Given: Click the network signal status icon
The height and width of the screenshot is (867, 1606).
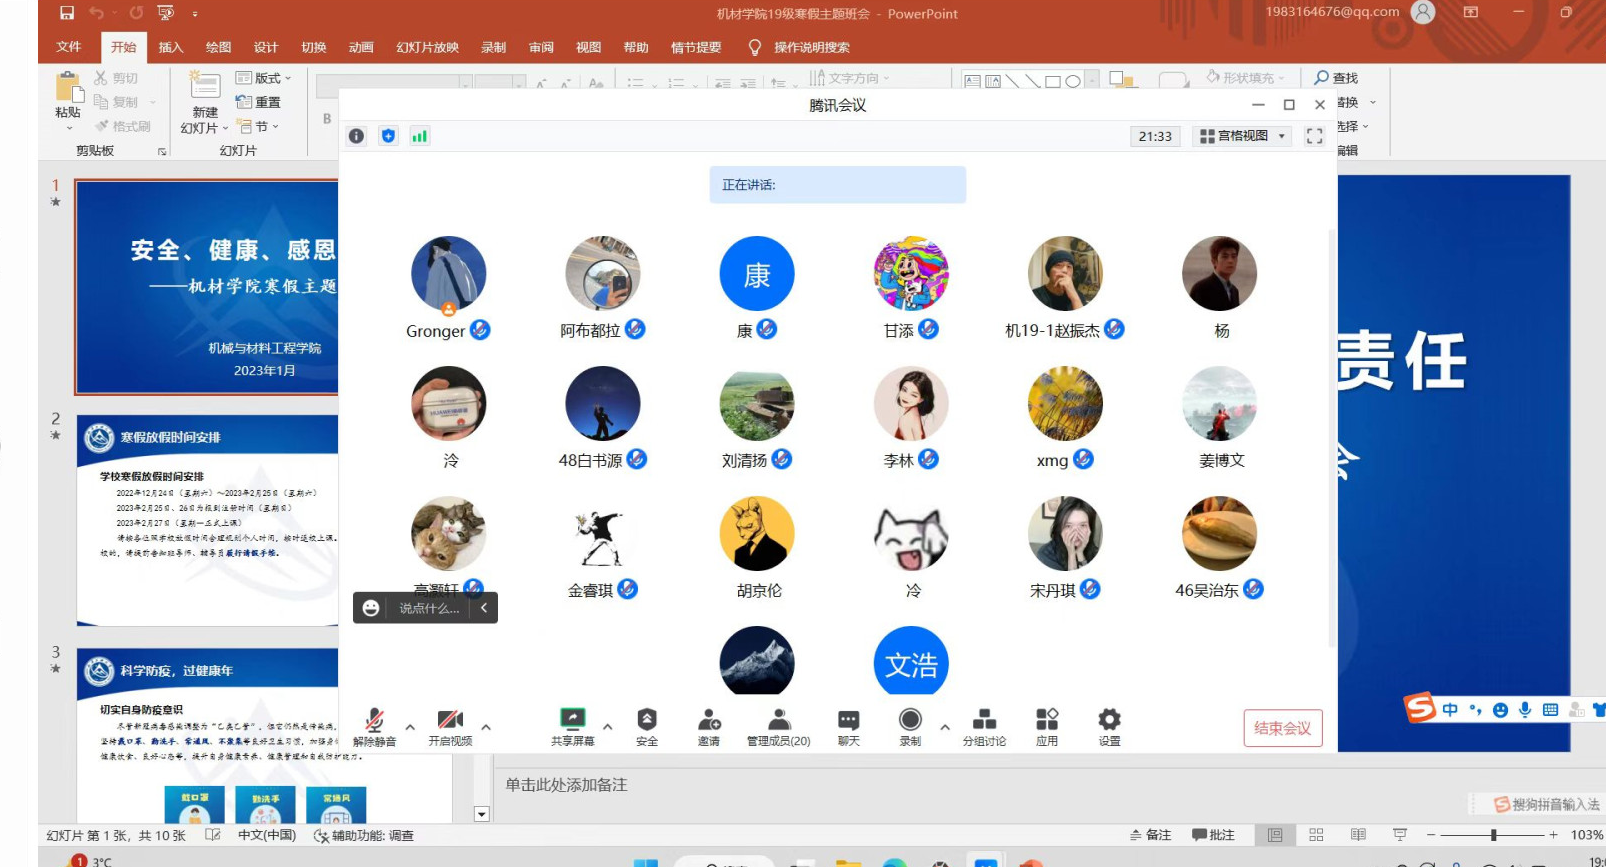Looking at the screenshot, I should [x=420, y=136].
